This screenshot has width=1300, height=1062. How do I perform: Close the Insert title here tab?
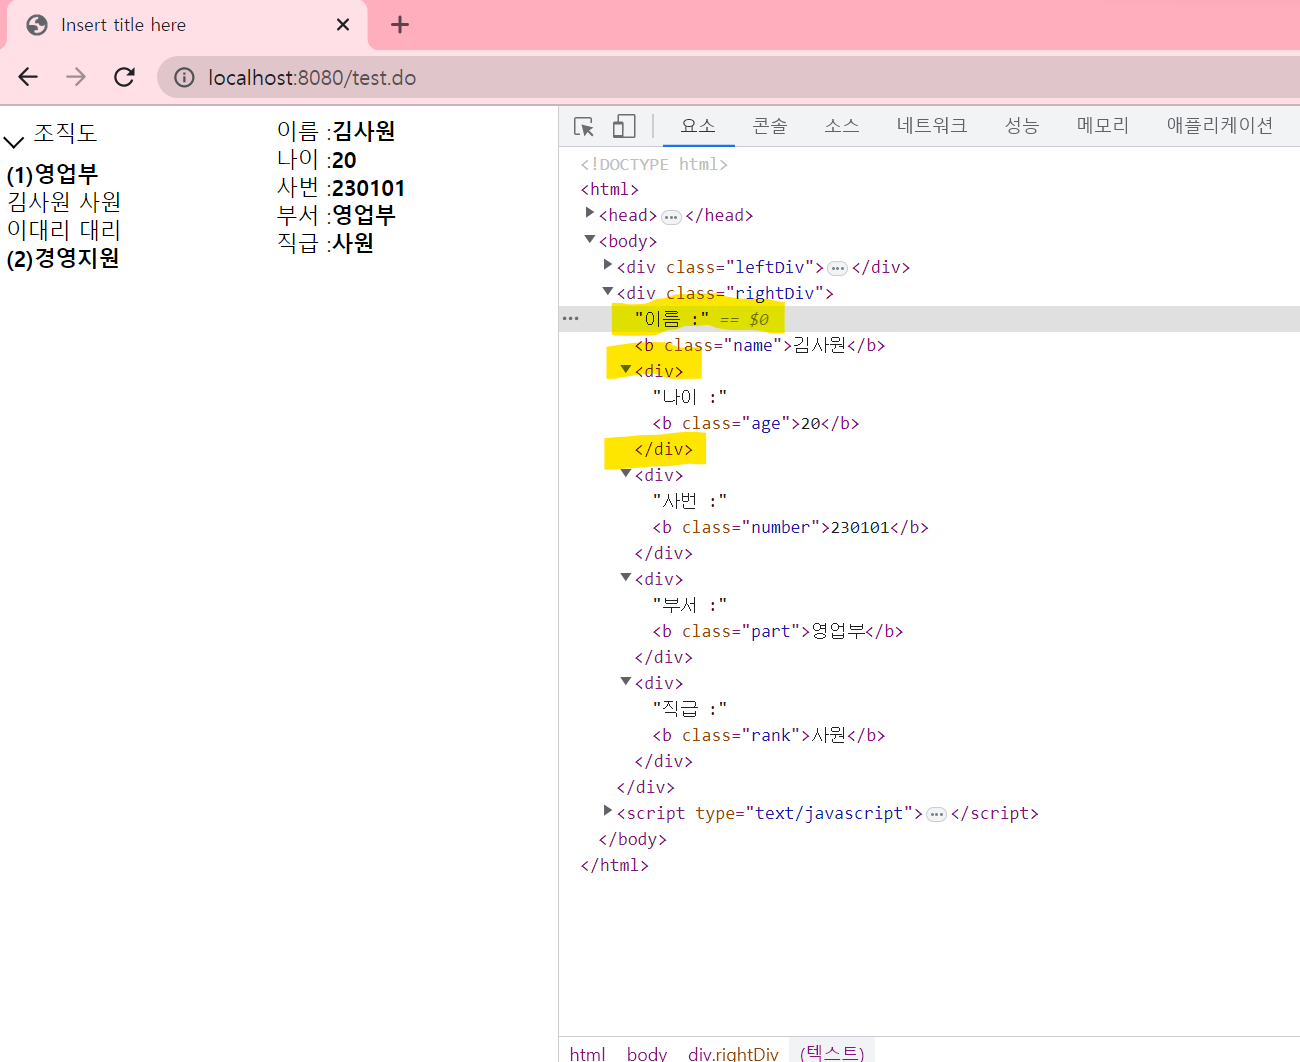(343, 25)
